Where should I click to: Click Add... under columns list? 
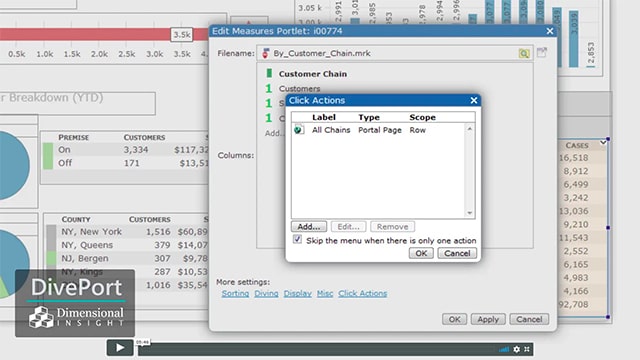point(274,133)
